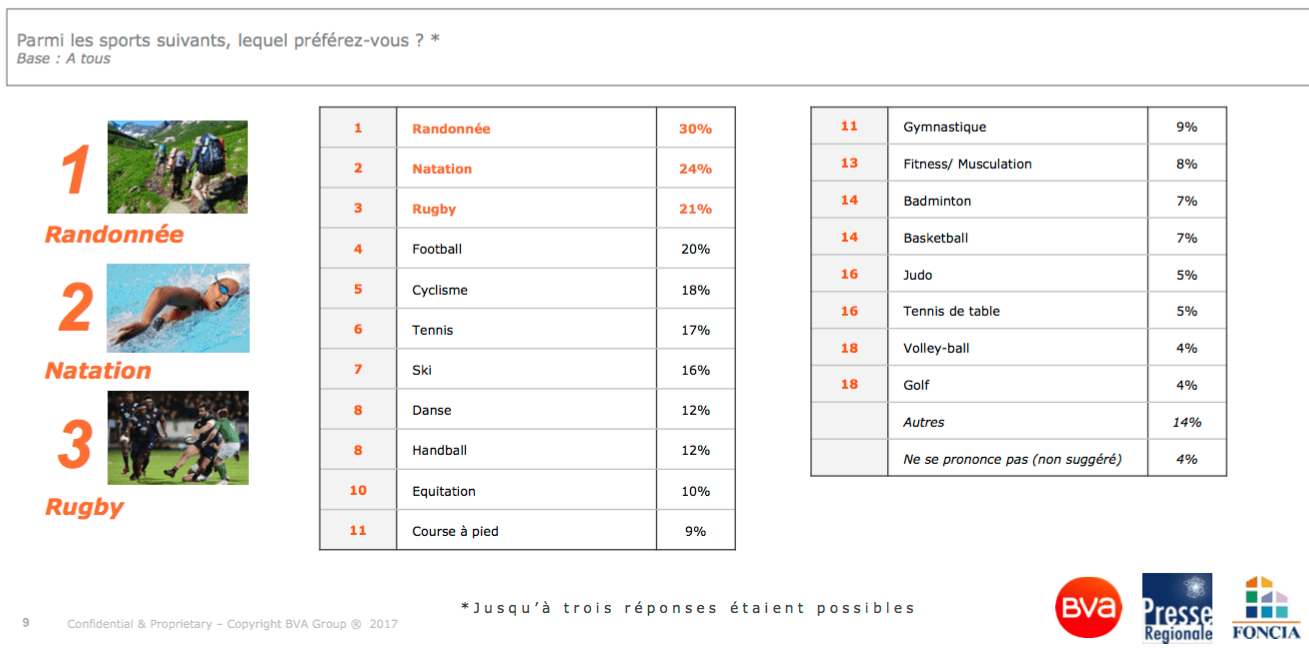Viewport: 1309px width, 648px height.
Task: Select the swimmer Natation photo
Action: pos(178,308)
